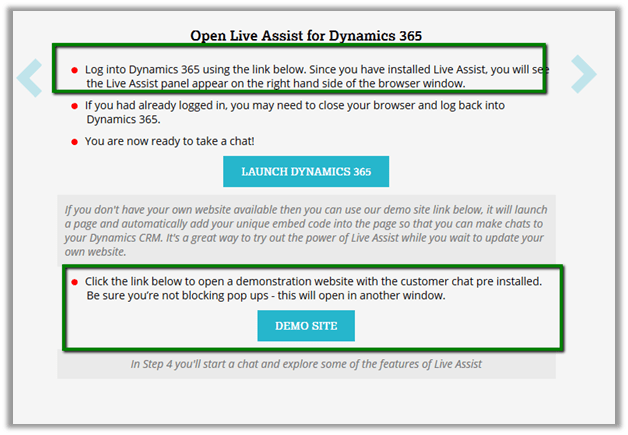Image resolution: width=628 pixels, height=435 pixels.
Task: Advance to next step with right chevron arrow
Action: (x=584, y=74)
